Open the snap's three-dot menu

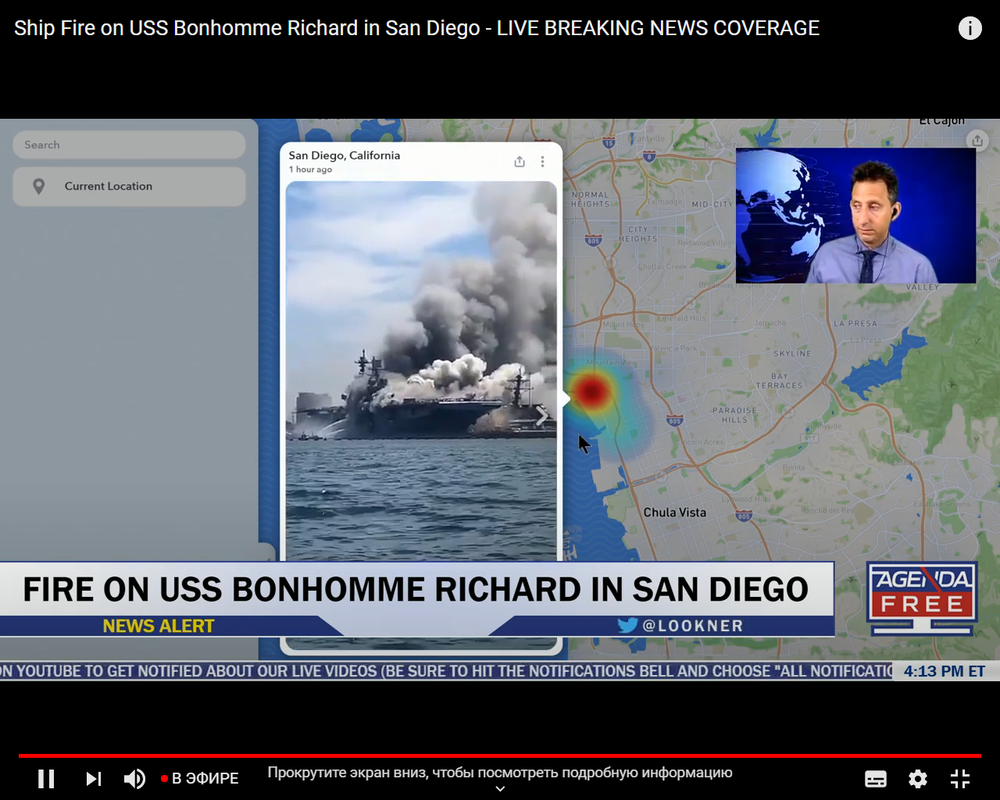pos(542,161)
